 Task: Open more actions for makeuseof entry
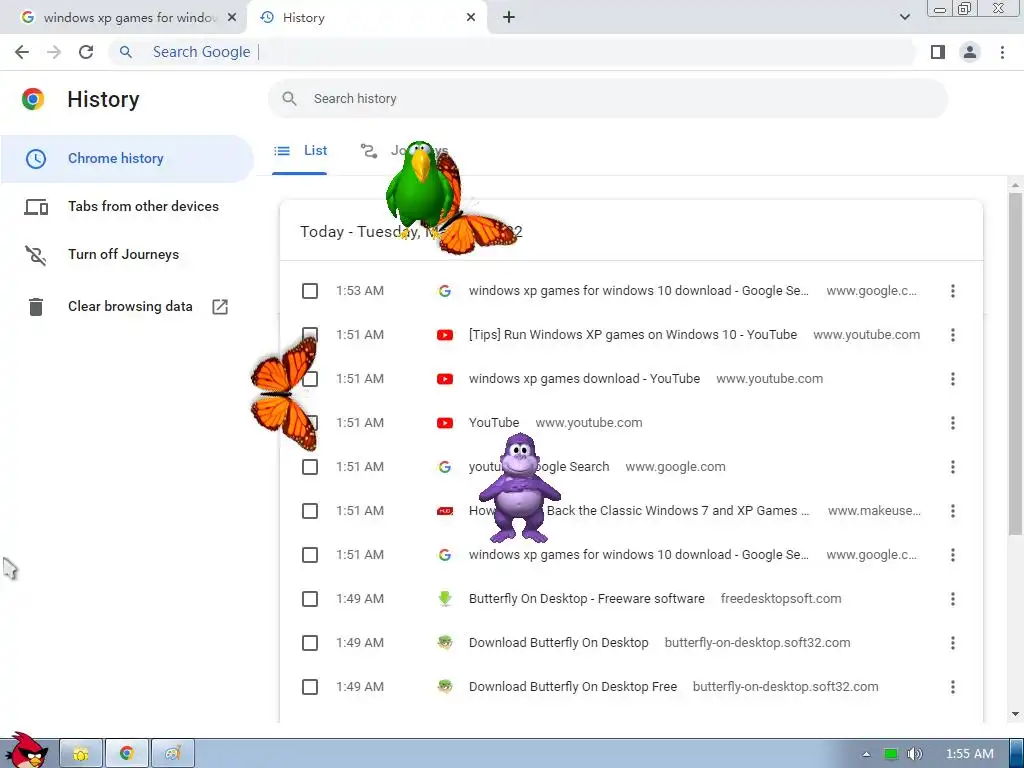(x=953, y=511)
